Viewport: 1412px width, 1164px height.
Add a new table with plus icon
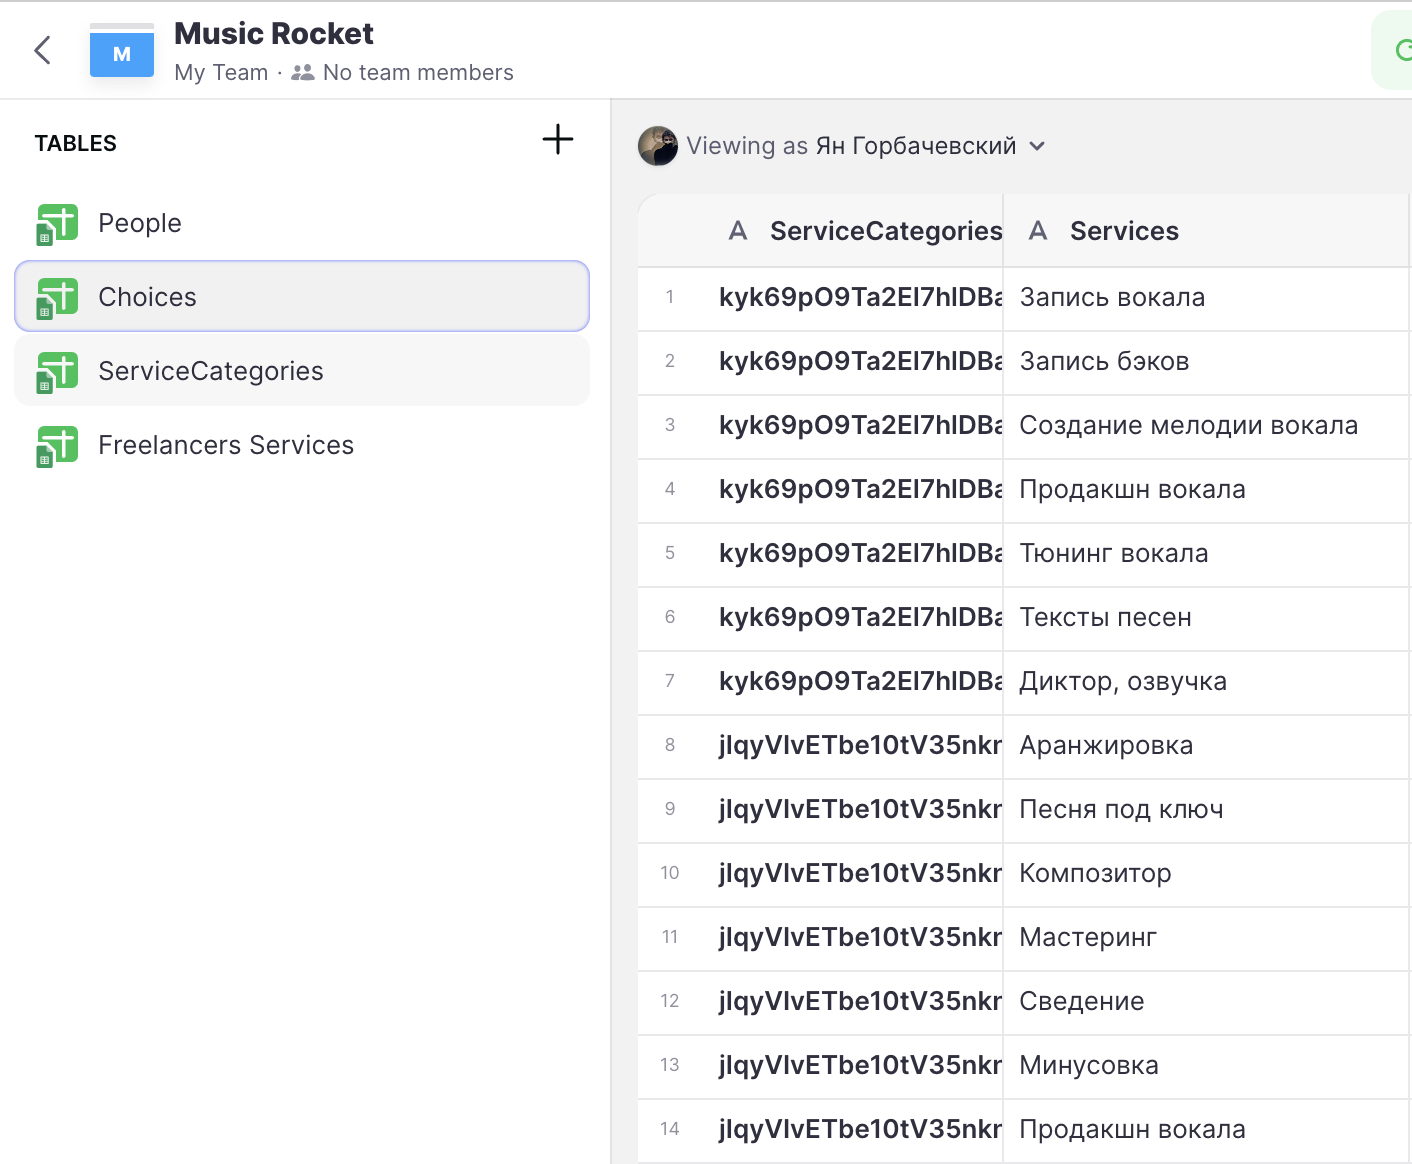click(x=558, y=139)
